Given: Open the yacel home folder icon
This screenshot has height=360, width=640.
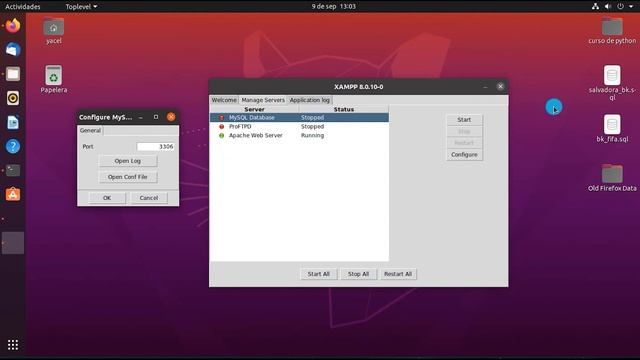Looking at the screenshot, I should pos(53,27).
